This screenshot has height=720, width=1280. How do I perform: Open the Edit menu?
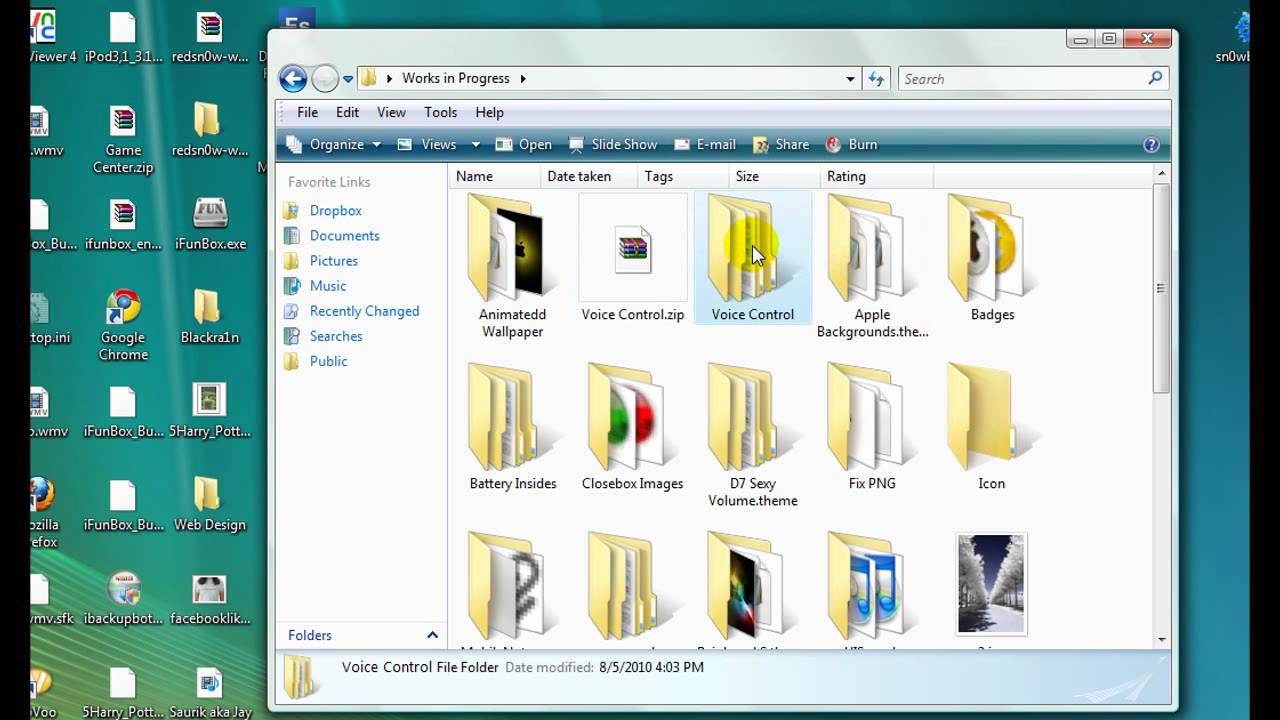347,112
